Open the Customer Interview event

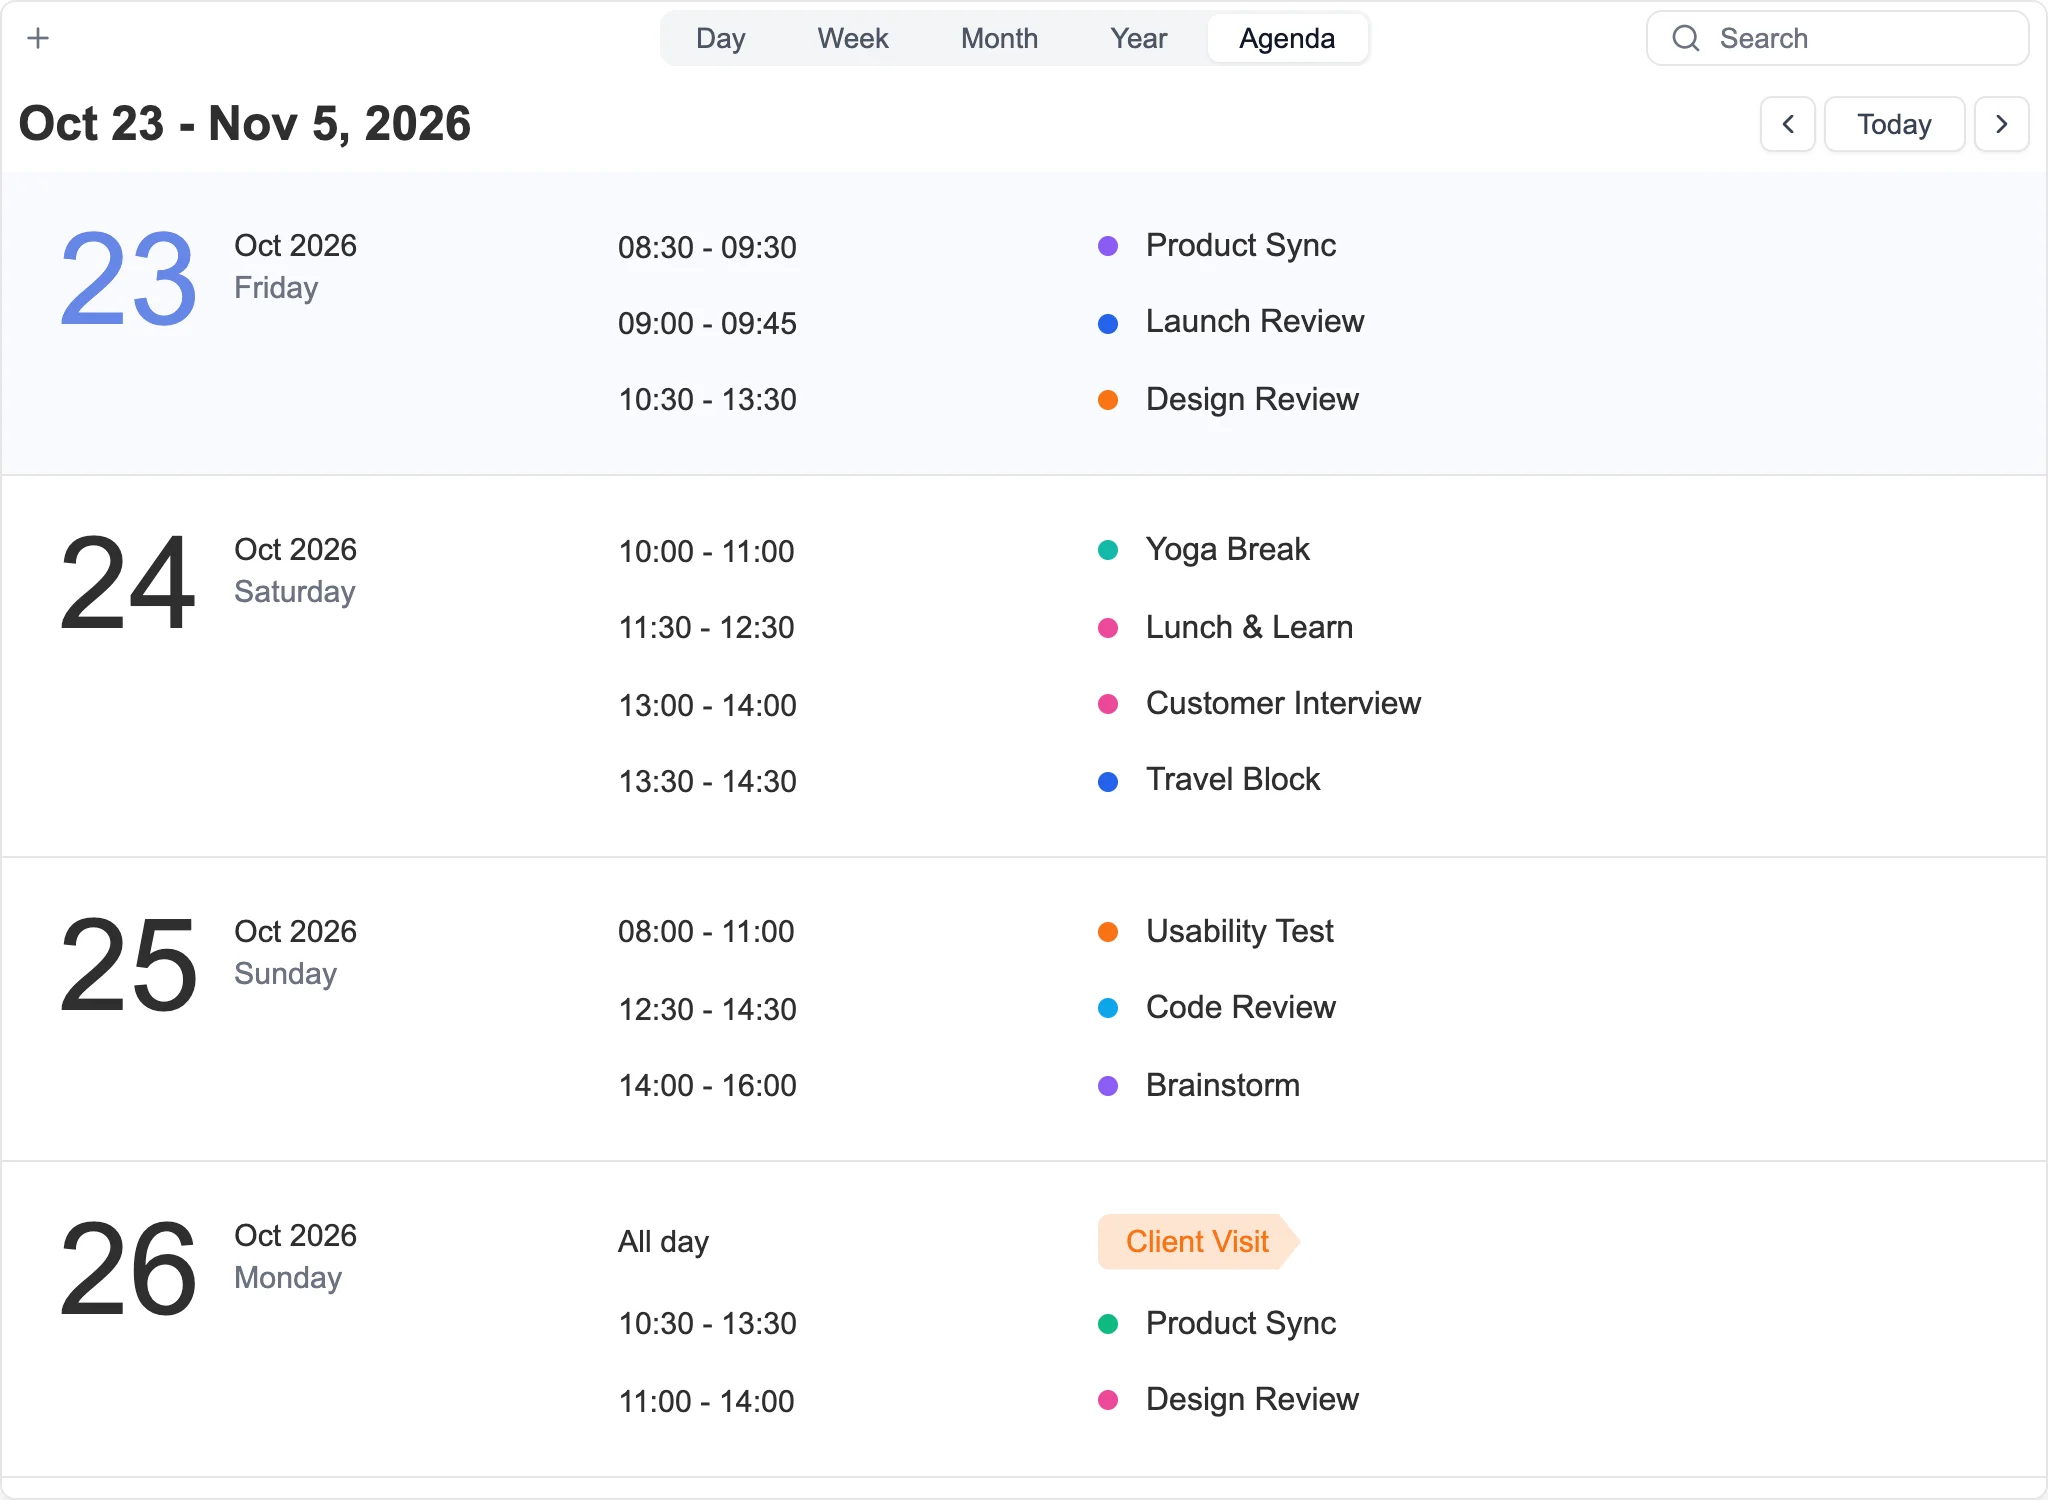[1284, 704]
